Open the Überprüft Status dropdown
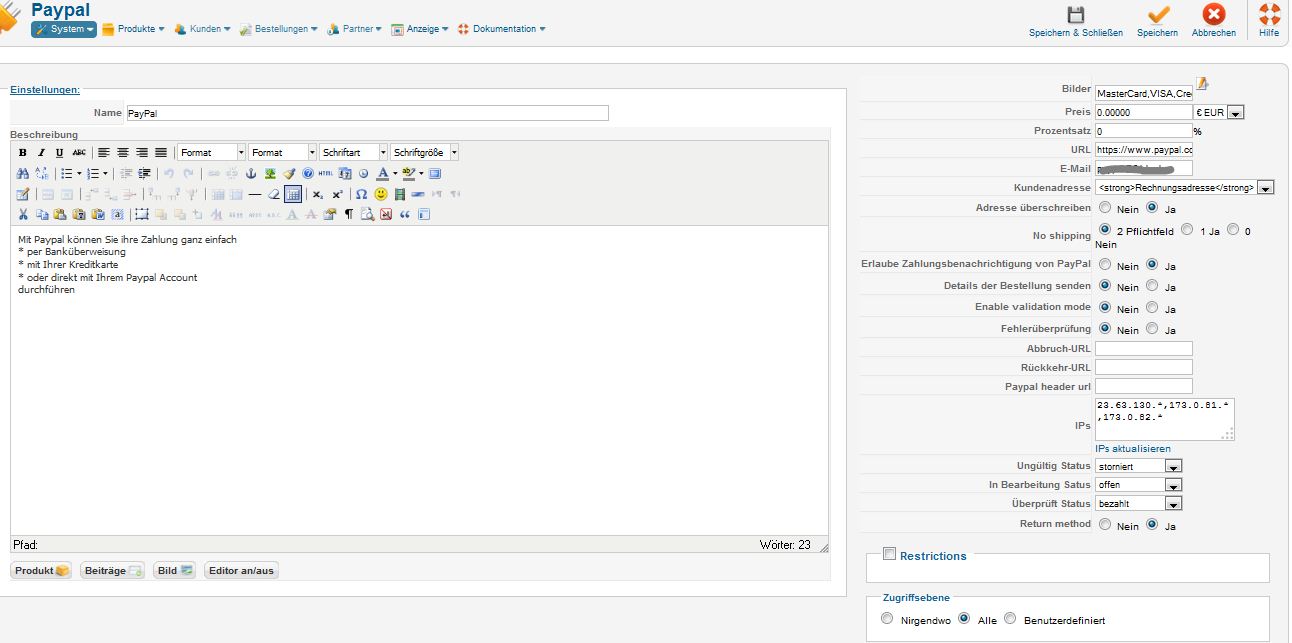1292x643 pixels. [1139, 504]
